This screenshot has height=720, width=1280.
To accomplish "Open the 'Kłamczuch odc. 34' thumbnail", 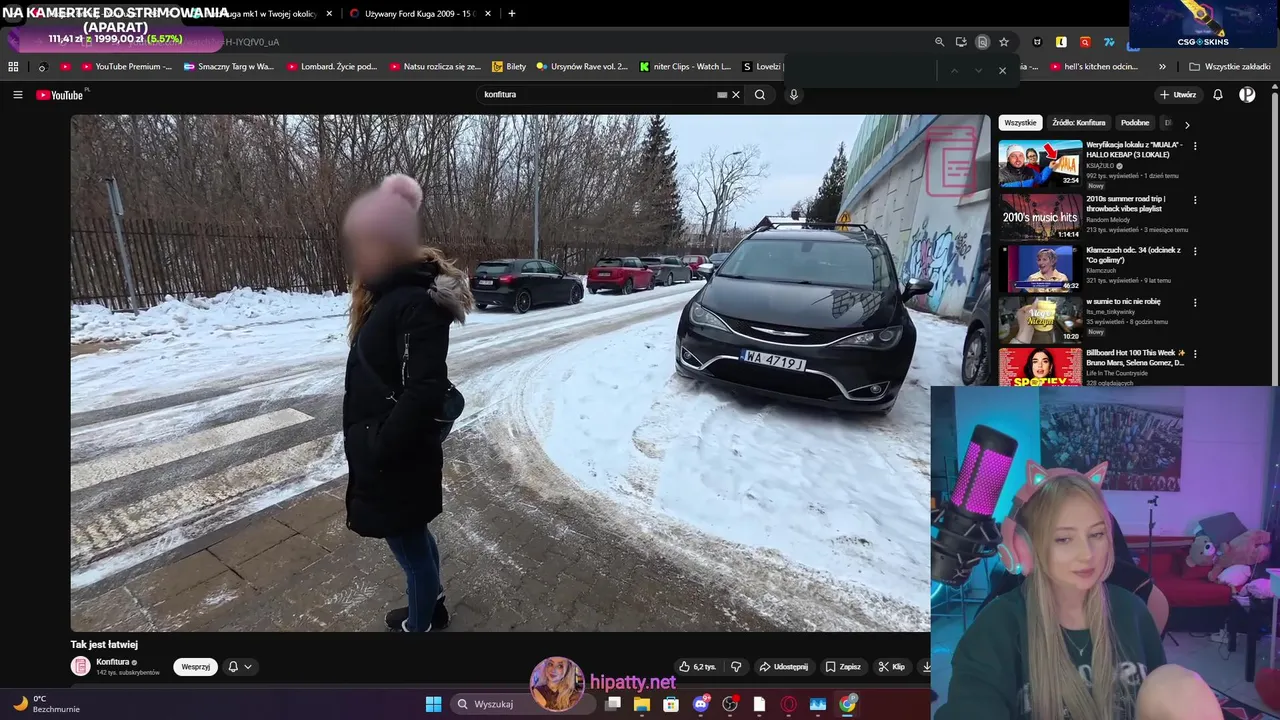I will pos(1040,268).
